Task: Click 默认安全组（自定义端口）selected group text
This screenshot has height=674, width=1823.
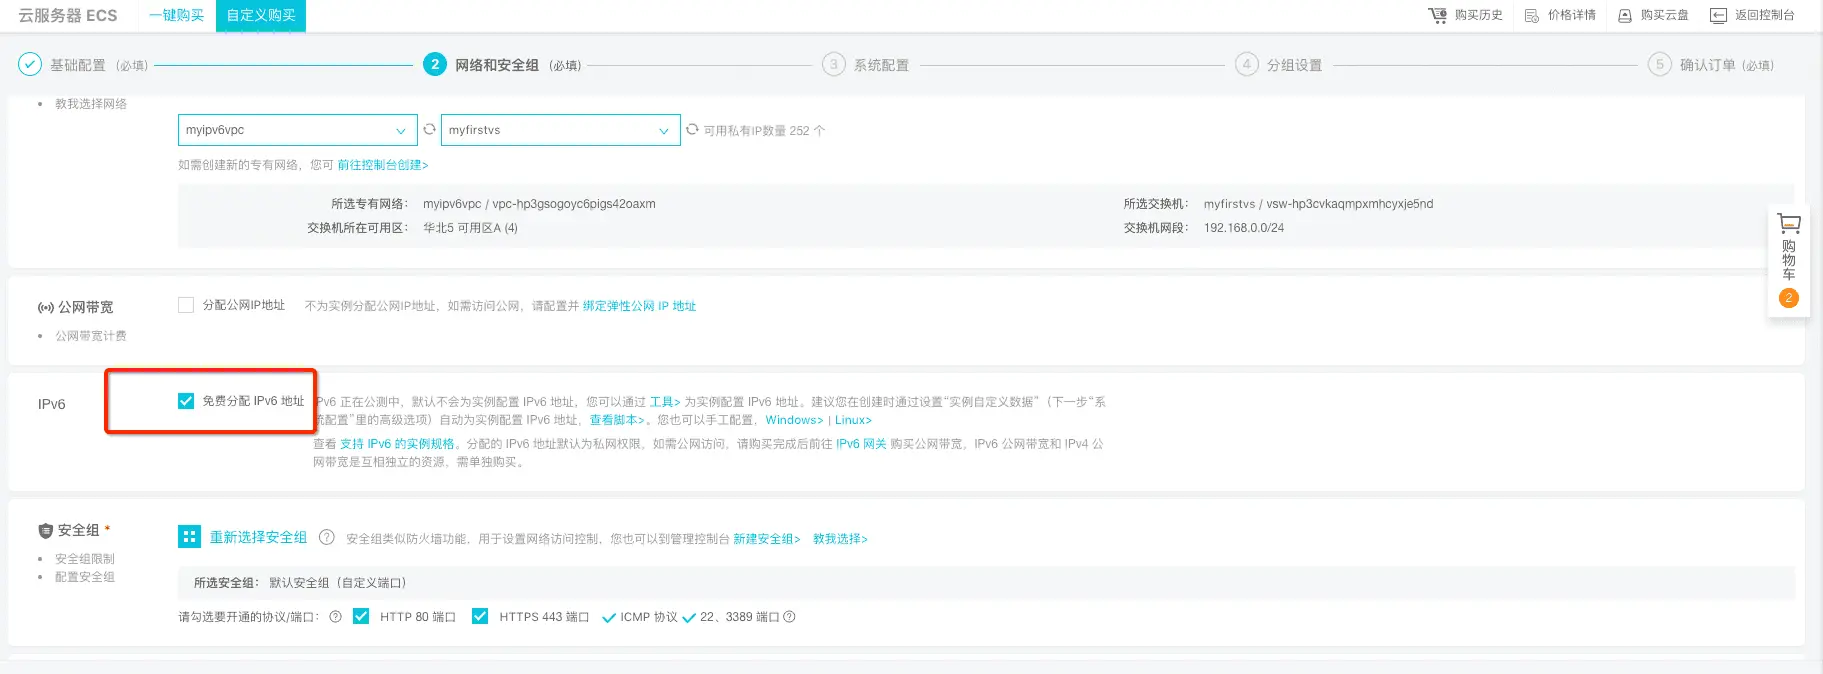Action: (338, 583)
